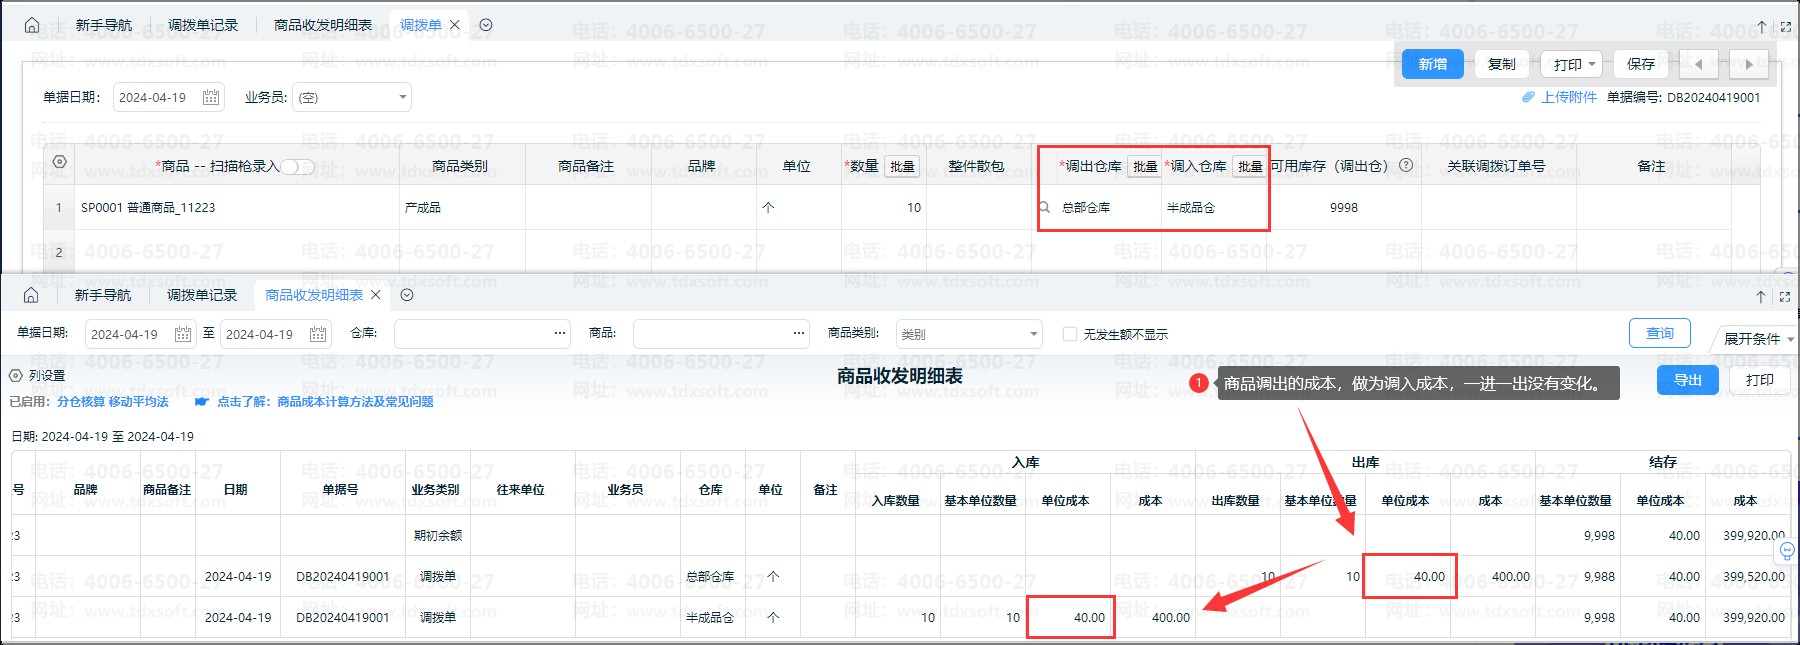The image size is (1800, 645).
Task: Click the 导出 button in the report
Action: pos(1687,380)
